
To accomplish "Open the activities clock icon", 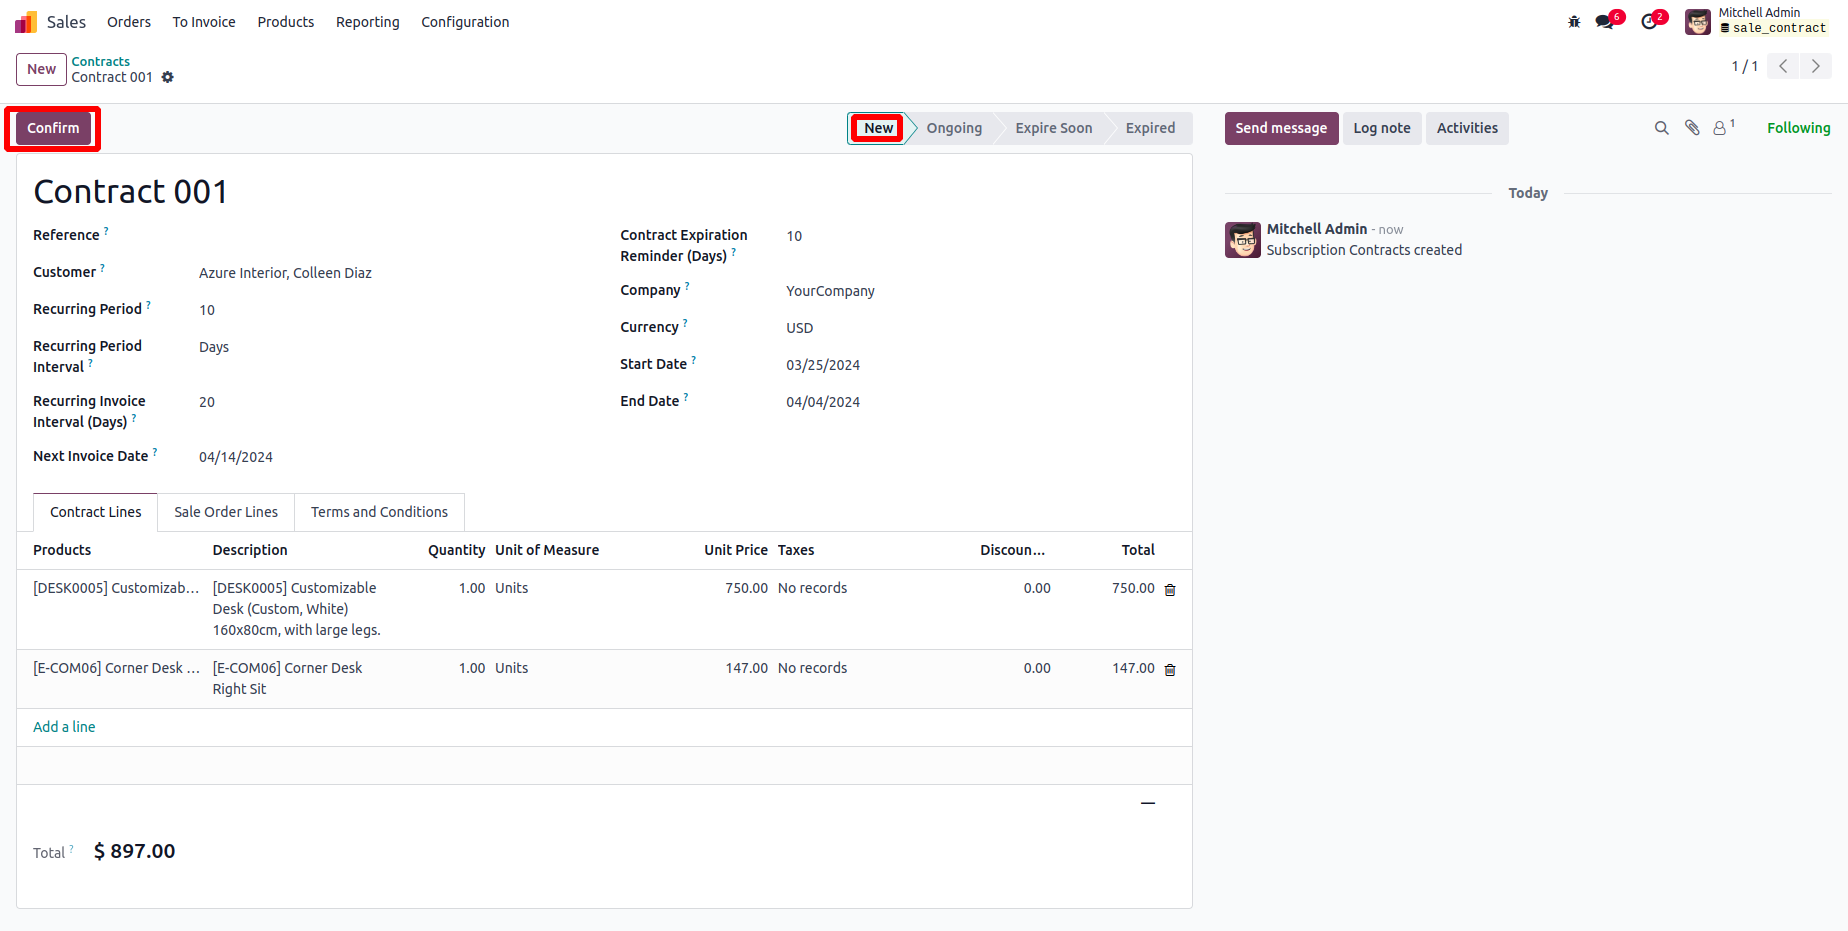I will click(x=1649, y=22).
